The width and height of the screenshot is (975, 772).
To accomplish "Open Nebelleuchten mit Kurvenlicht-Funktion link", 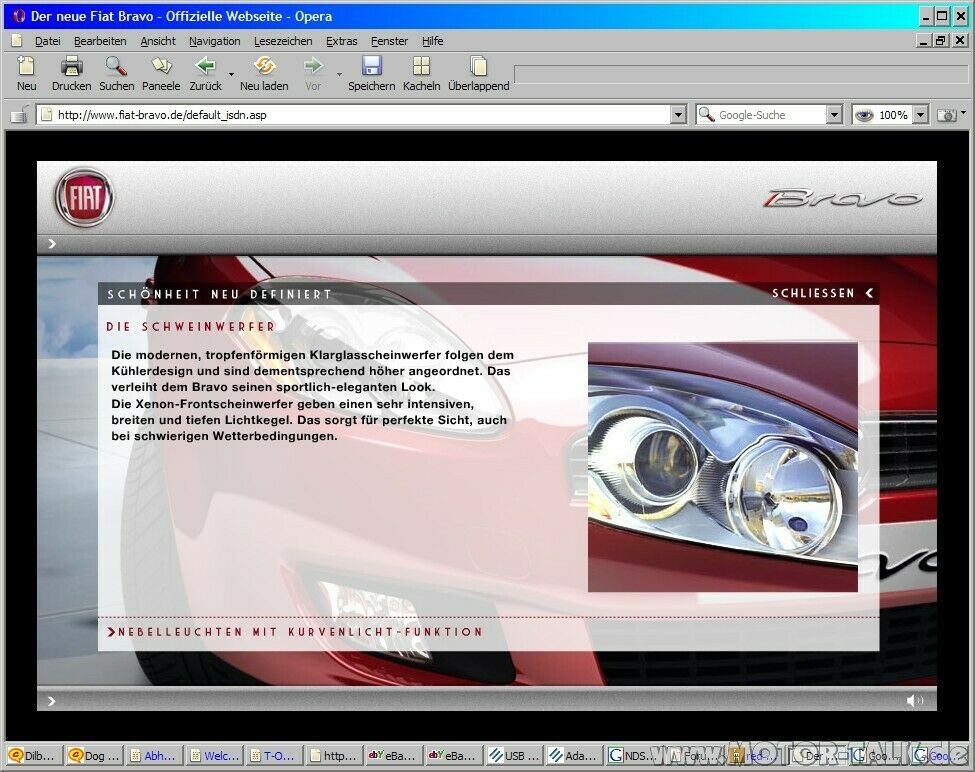I will click(x=295, y=632).
